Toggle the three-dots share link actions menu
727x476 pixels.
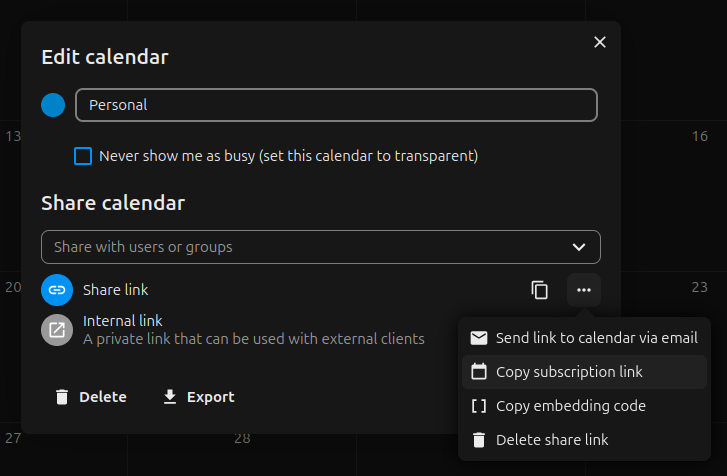[x=584, y=290]
